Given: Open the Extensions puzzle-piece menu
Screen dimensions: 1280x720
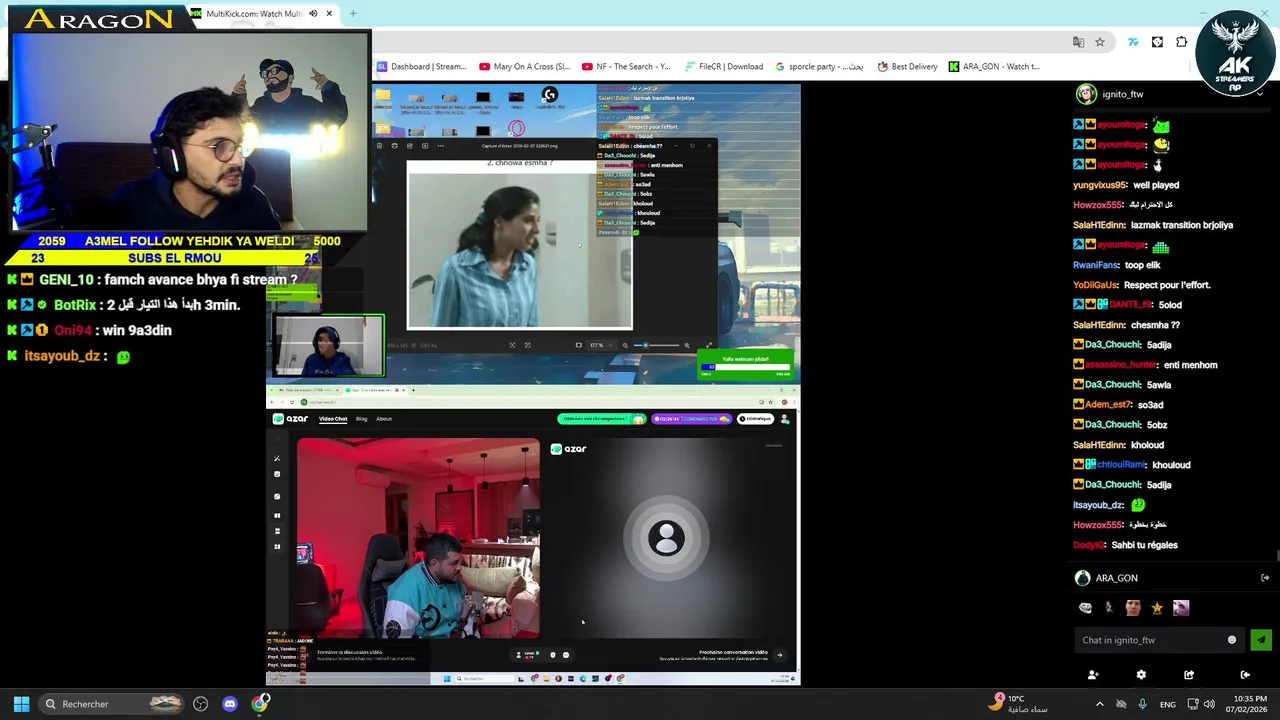Looking at the screenshot, I should (1182, 42).
